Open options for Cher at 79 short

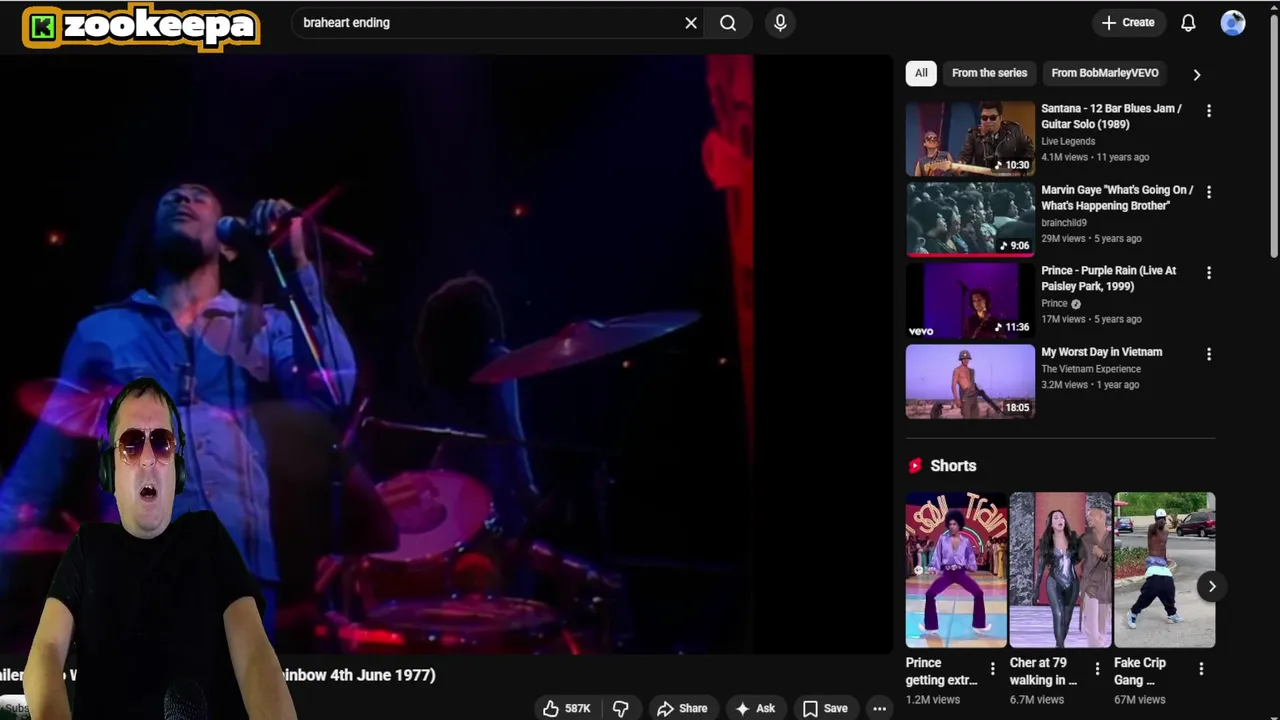point(1096,669)
